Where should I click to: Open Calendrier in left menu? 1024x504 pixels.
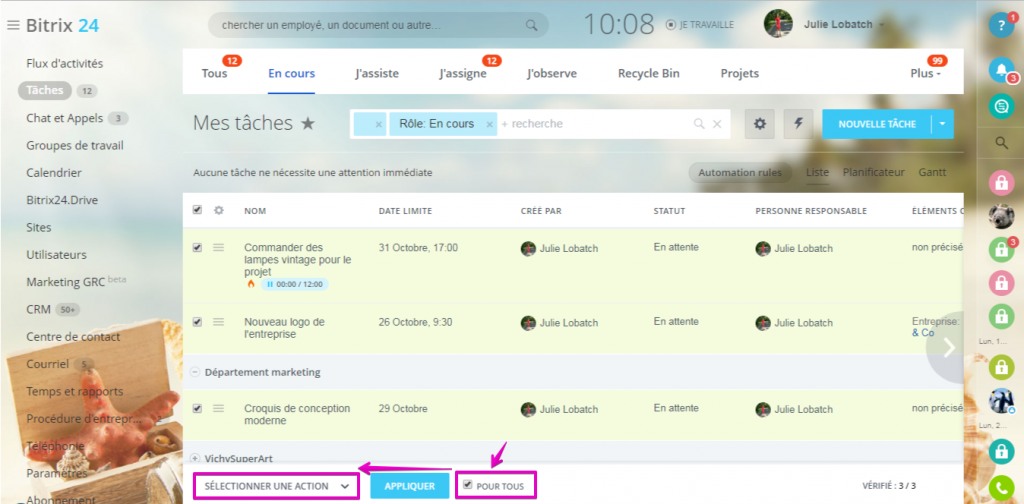coord(54,173)
